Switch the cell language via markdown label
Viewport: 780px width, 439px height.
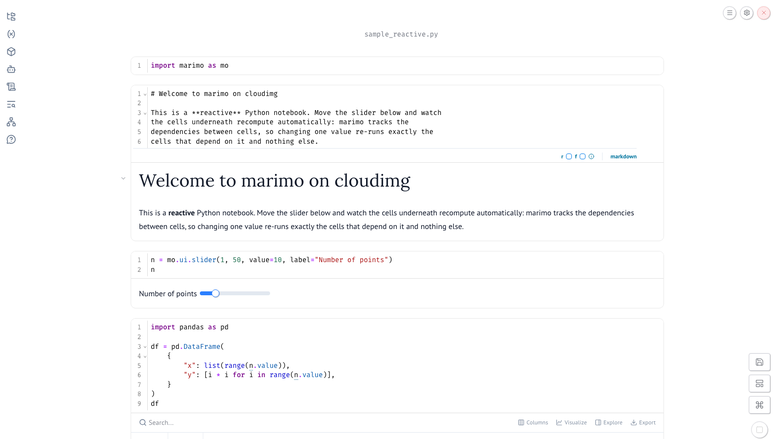coord(623,157)
